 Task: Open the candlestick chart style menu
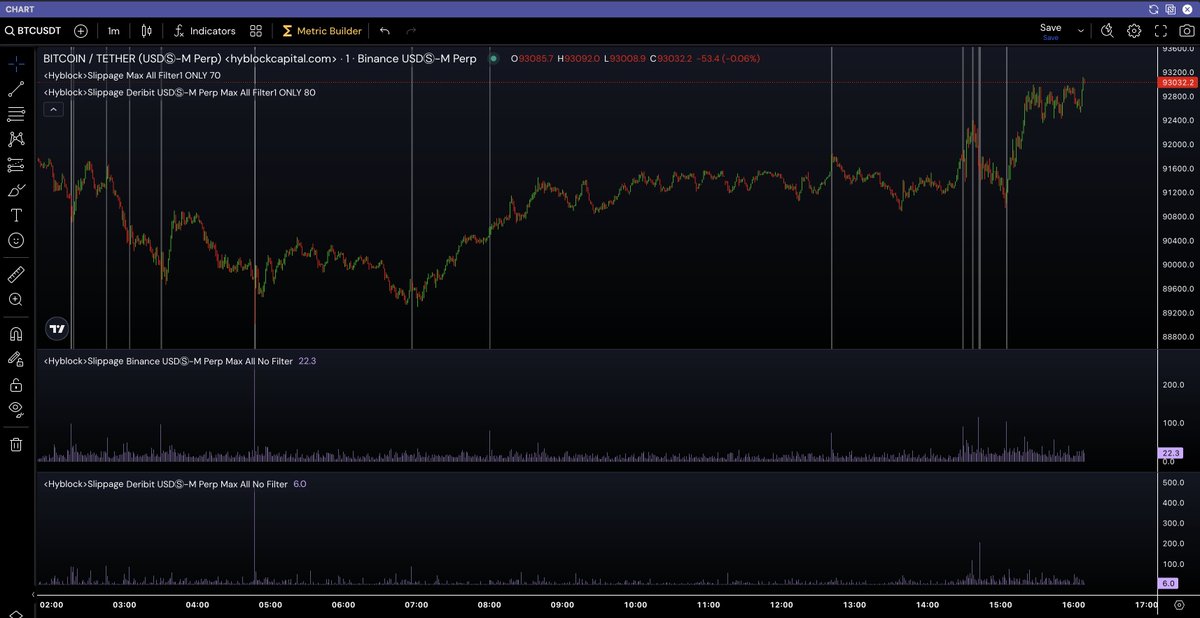click(x=148, y=31)
